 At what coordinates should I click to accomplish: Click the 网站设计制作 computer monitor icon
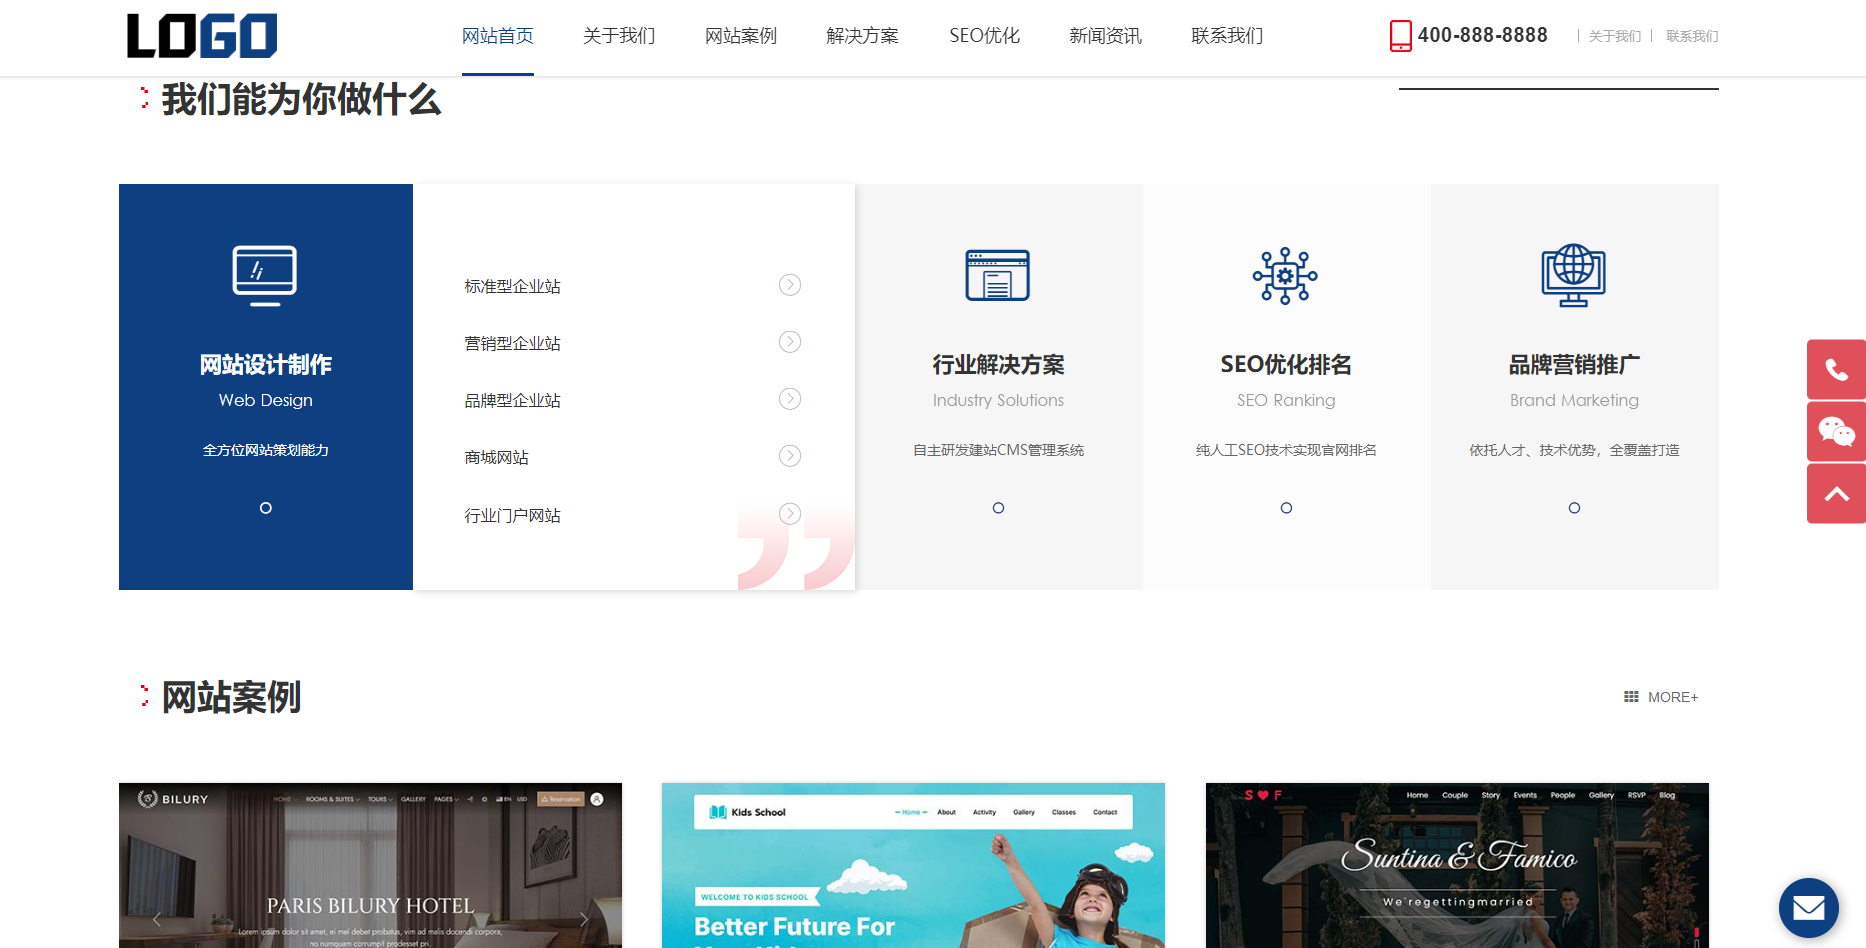click(265, 276)
